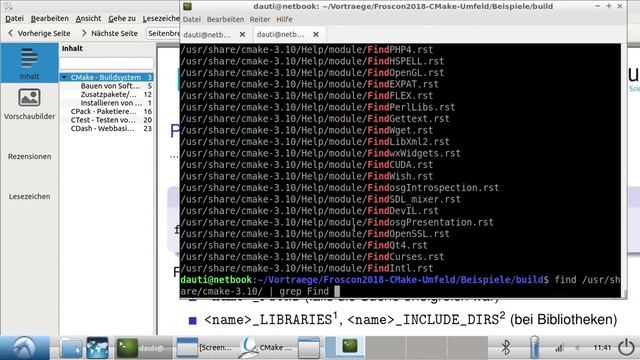640x360 pixels.
Task: Open Datei menu in document viewer
Action: [x=14, y=19]
